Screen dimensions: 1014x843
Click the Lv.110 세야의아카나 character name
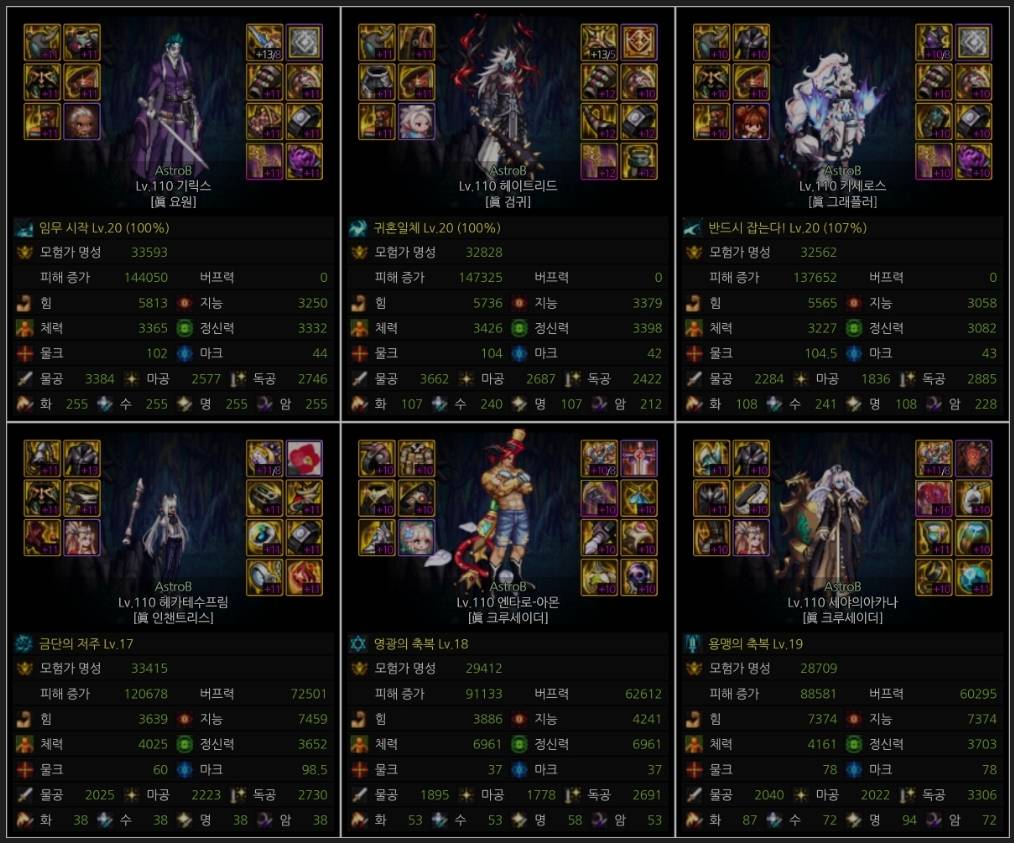click(x=842, y=602)
